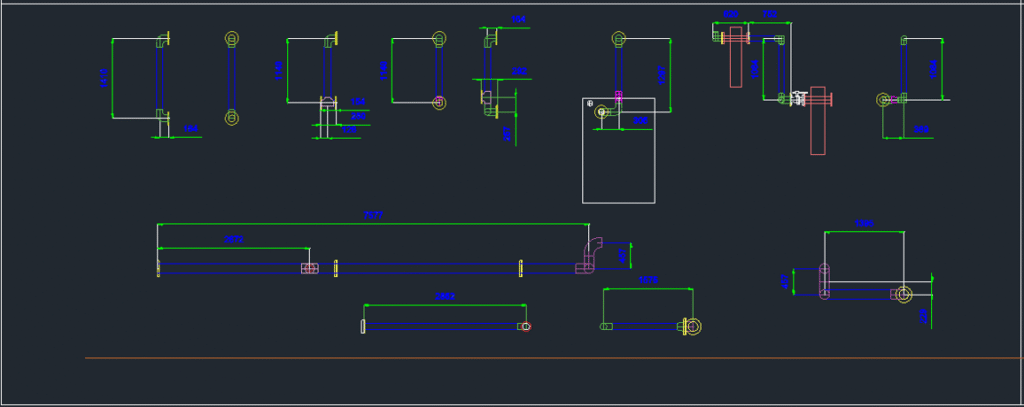Click the 752 dimension label
This screenshot has height=407, width=1024.
point(770,14)
